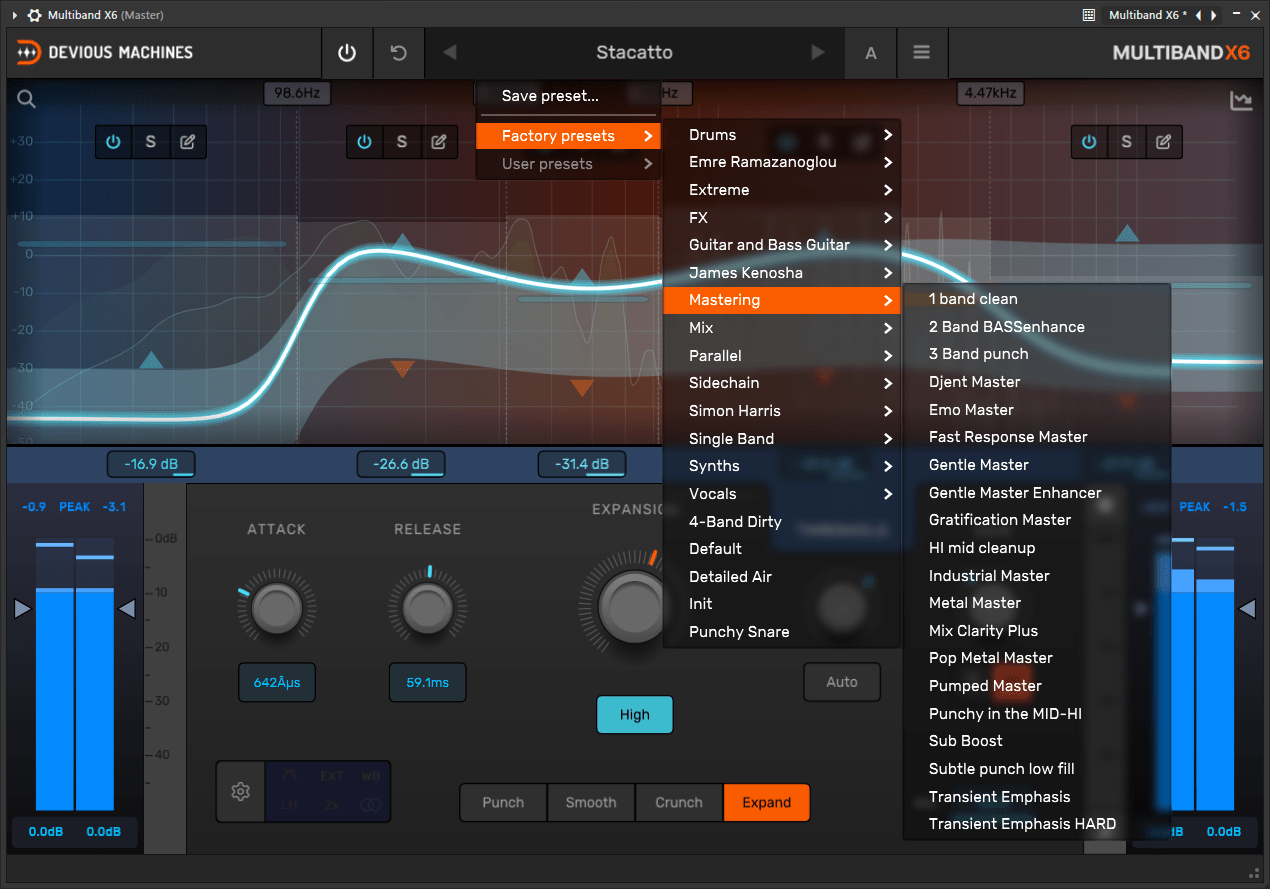Solo the 98.6Hz band

click(x=151, y=142)
